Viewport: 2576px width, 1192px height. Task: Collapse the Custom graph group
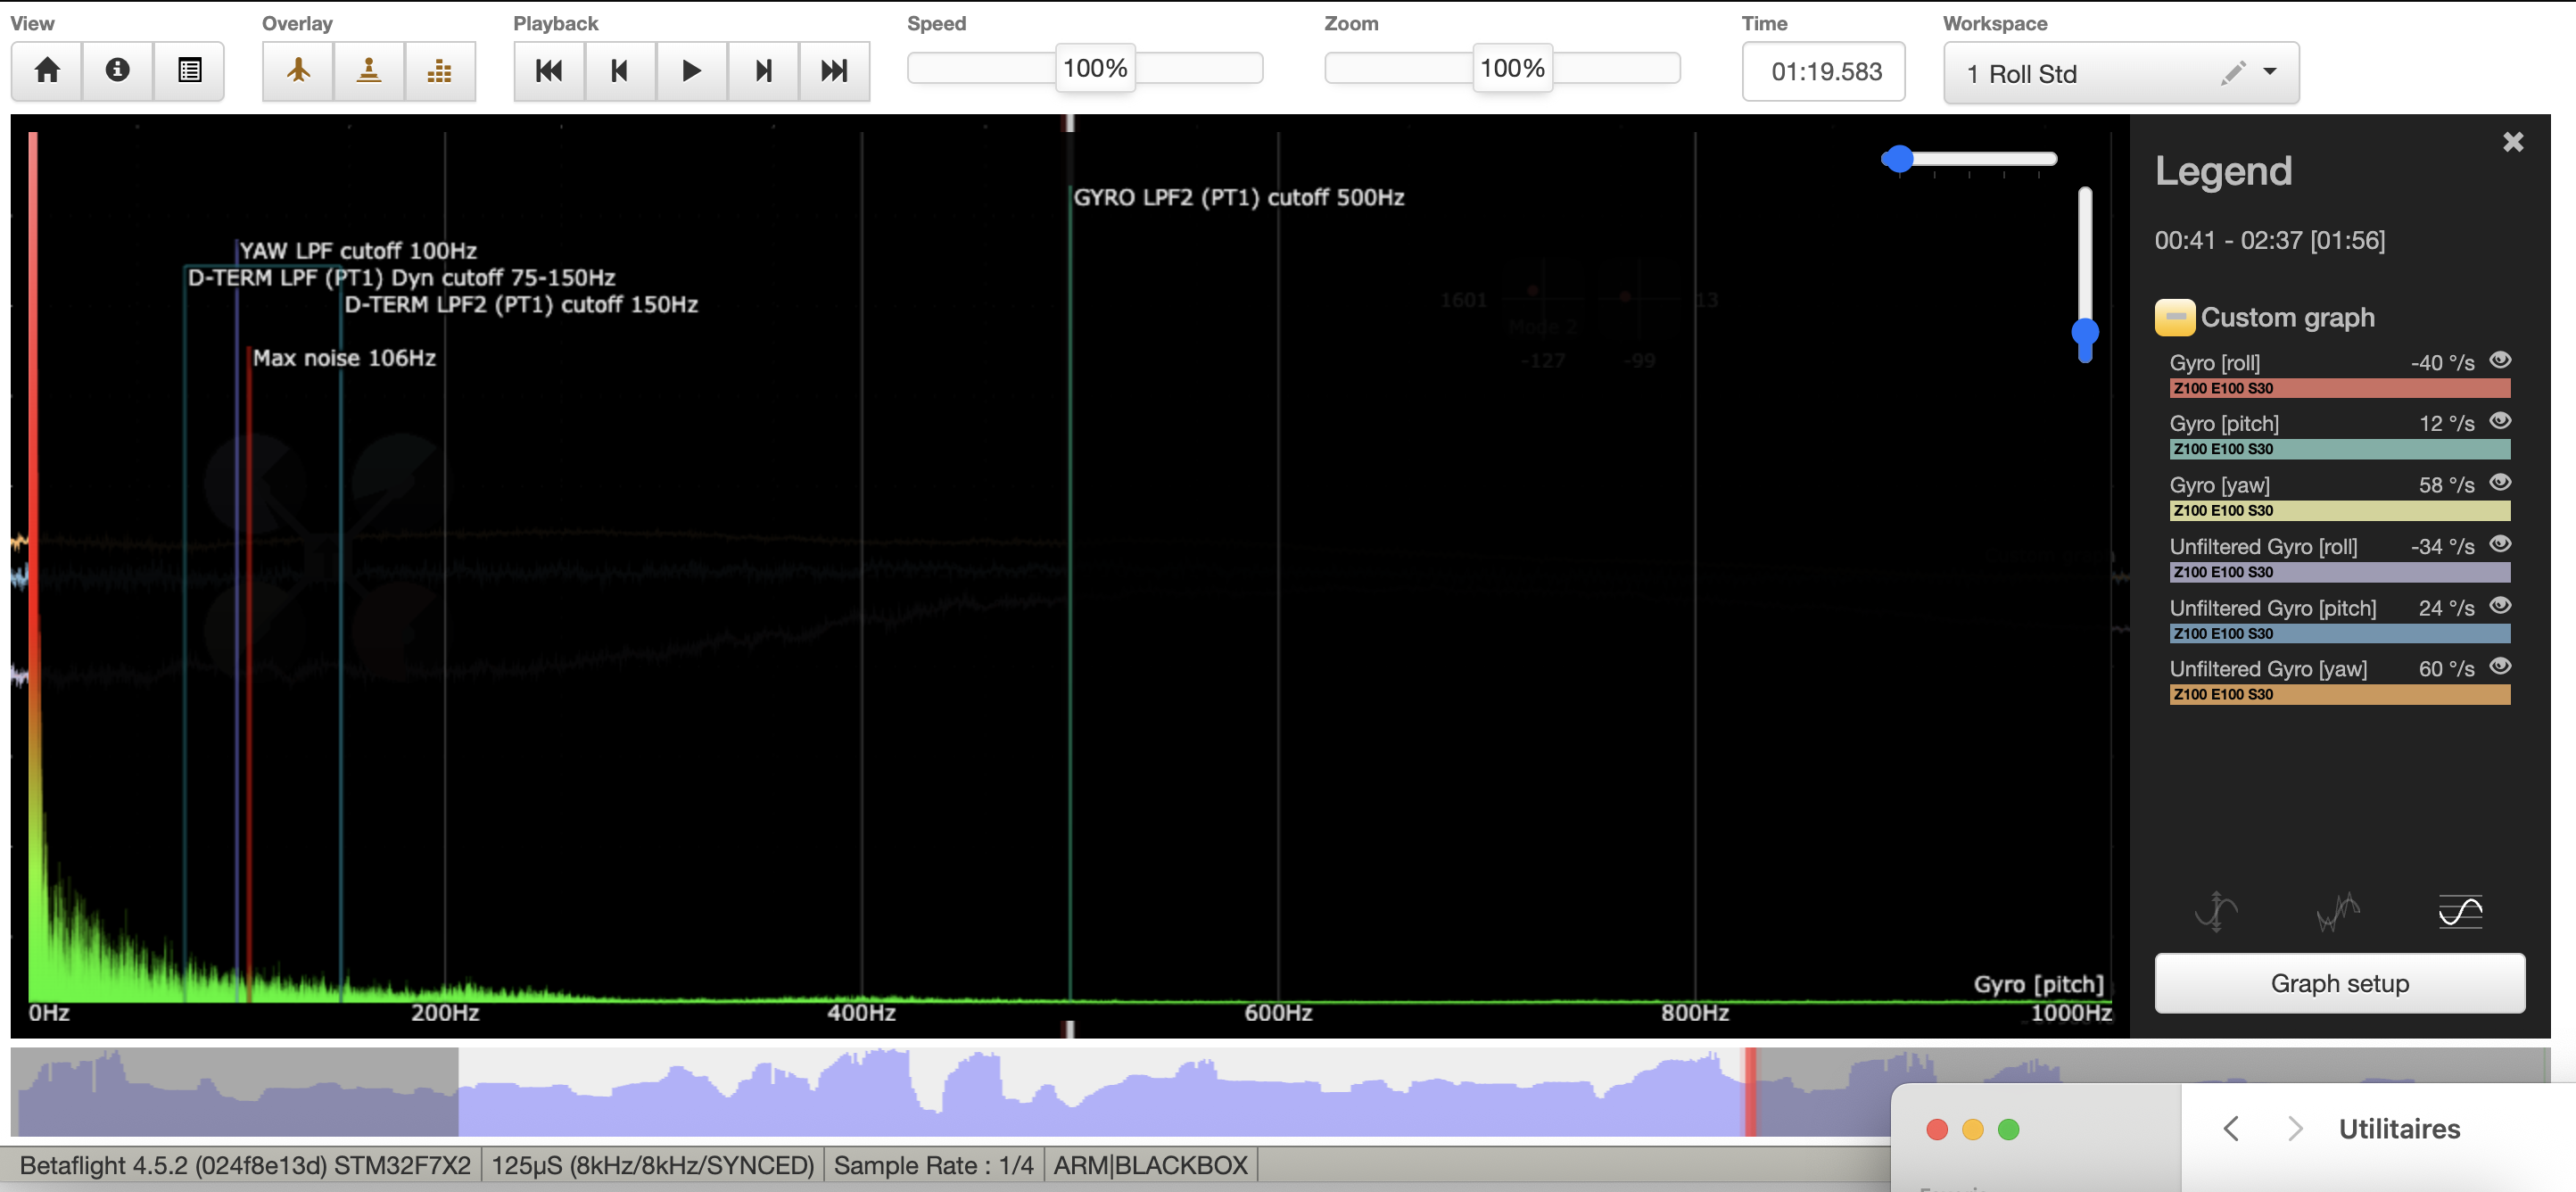pos(2174,317)
